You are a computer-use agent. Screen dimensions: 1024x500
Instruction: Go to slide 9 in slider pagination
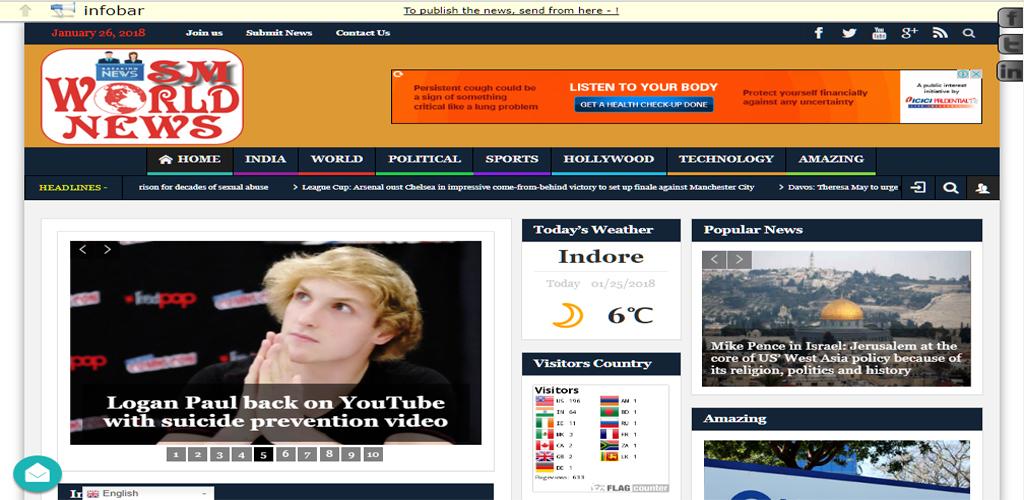point(351,454)
